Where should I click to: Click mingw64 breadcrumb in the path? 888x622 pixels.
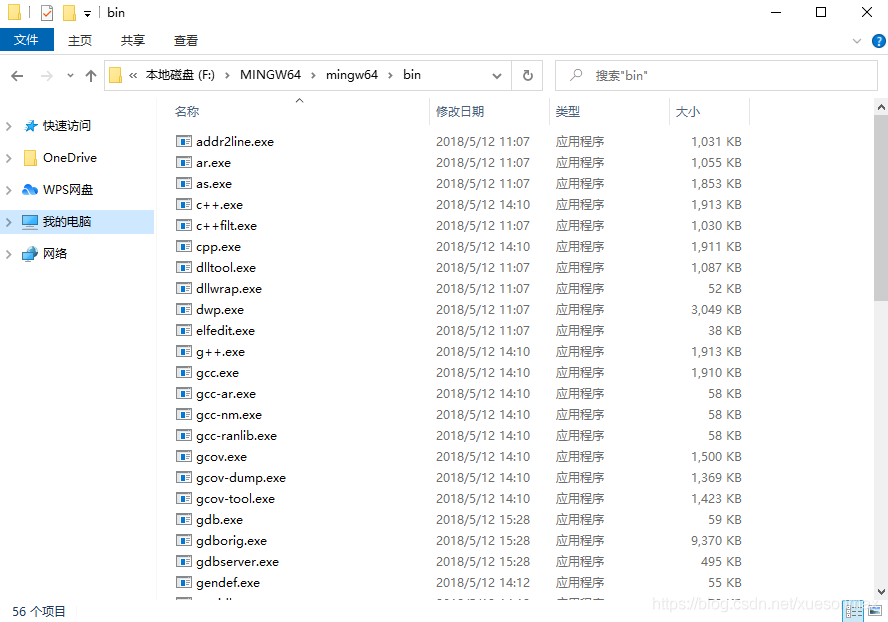351,75
